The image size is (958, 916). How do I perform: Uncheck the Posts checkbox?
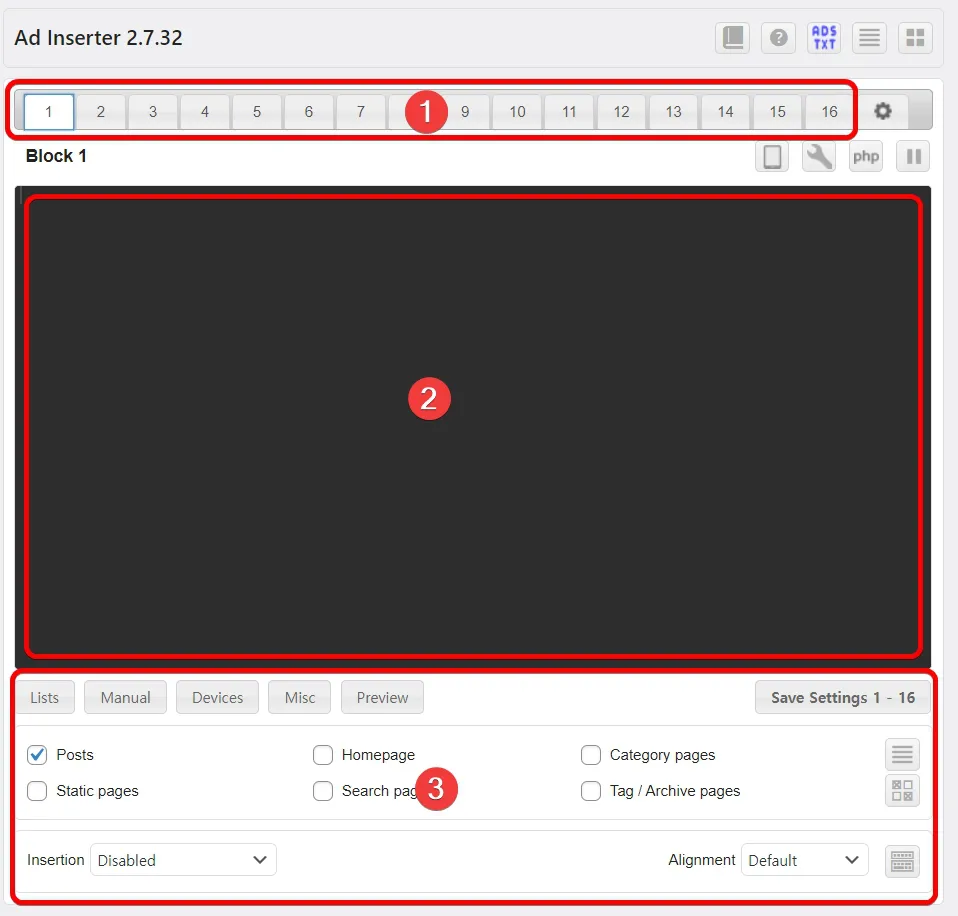(37, 755)
